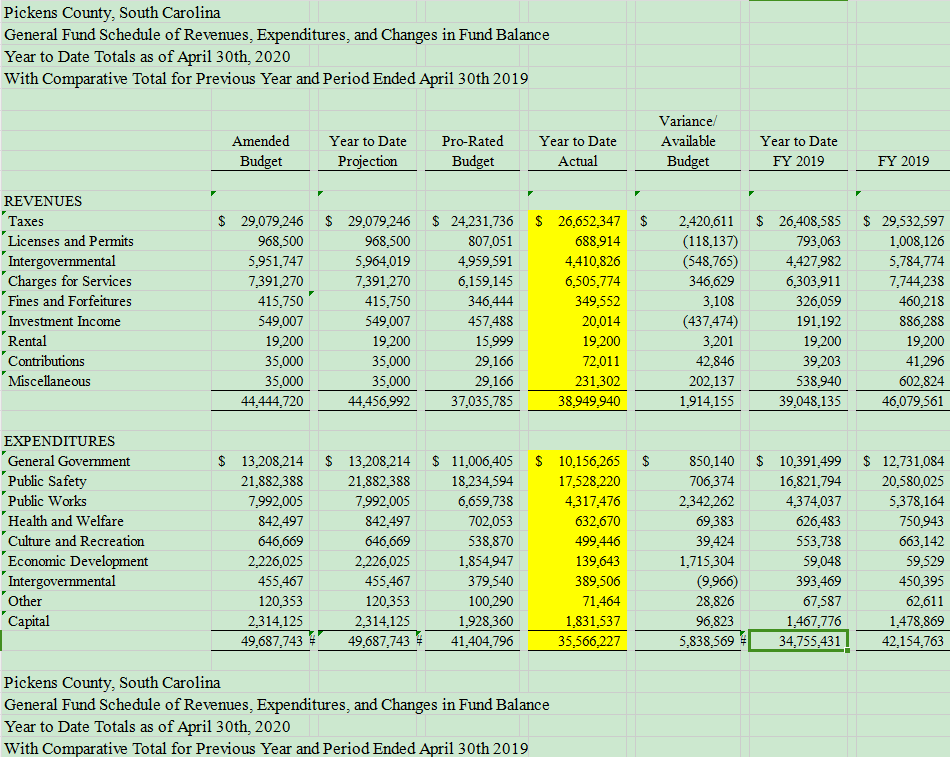Image resolution: width=950 pixels, height=757 pixels.
Task: Click Capital row label
Action: click(28, 621)
